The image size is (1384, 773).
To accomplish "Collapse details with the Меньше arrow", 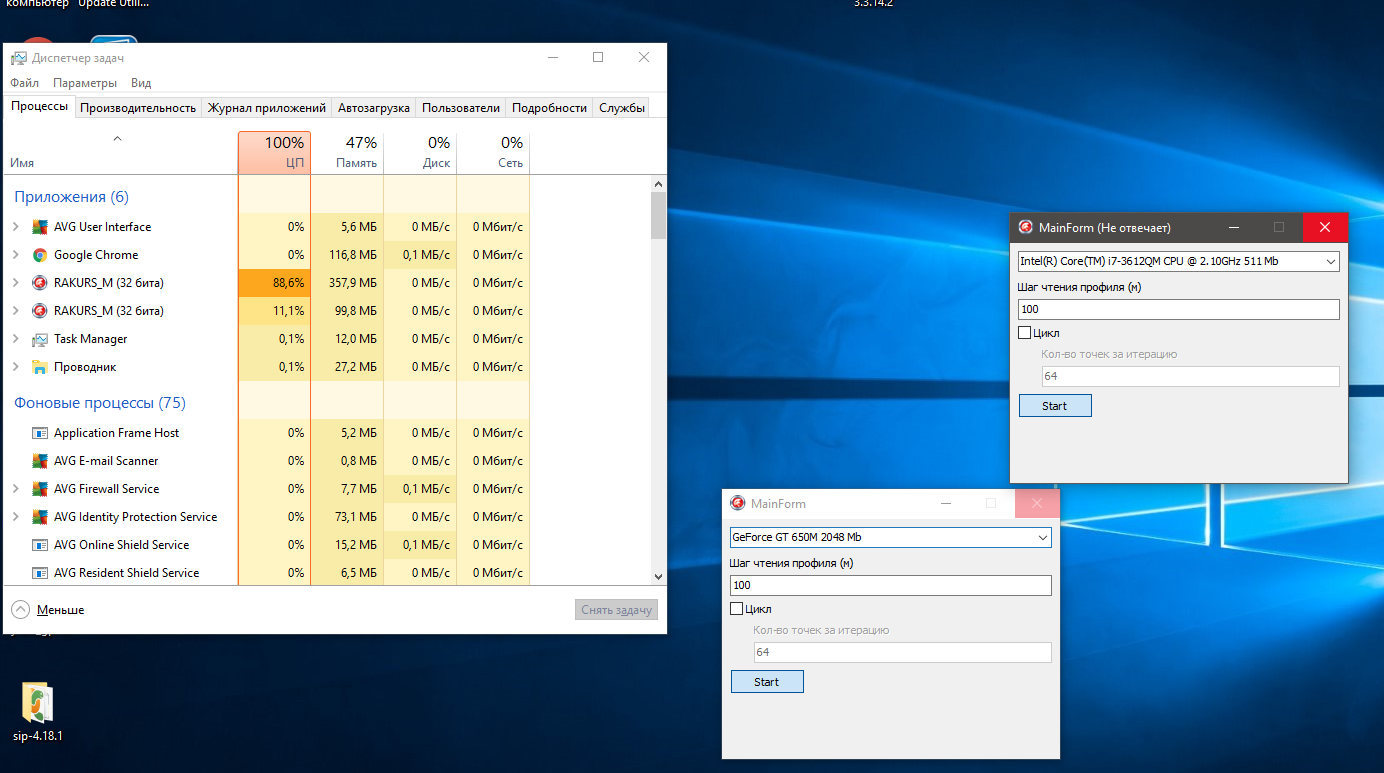I will [x=20, y=609].
